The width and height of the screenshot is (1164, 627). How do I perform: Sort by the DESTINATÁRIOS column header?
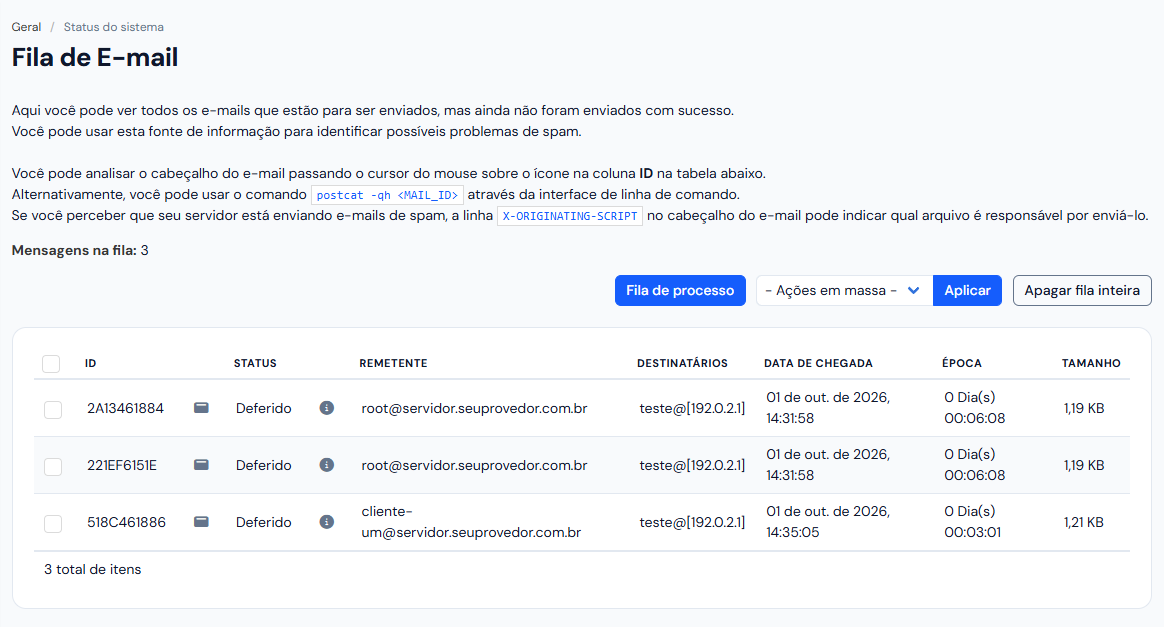pyautogui.click(x=682, y=364)
